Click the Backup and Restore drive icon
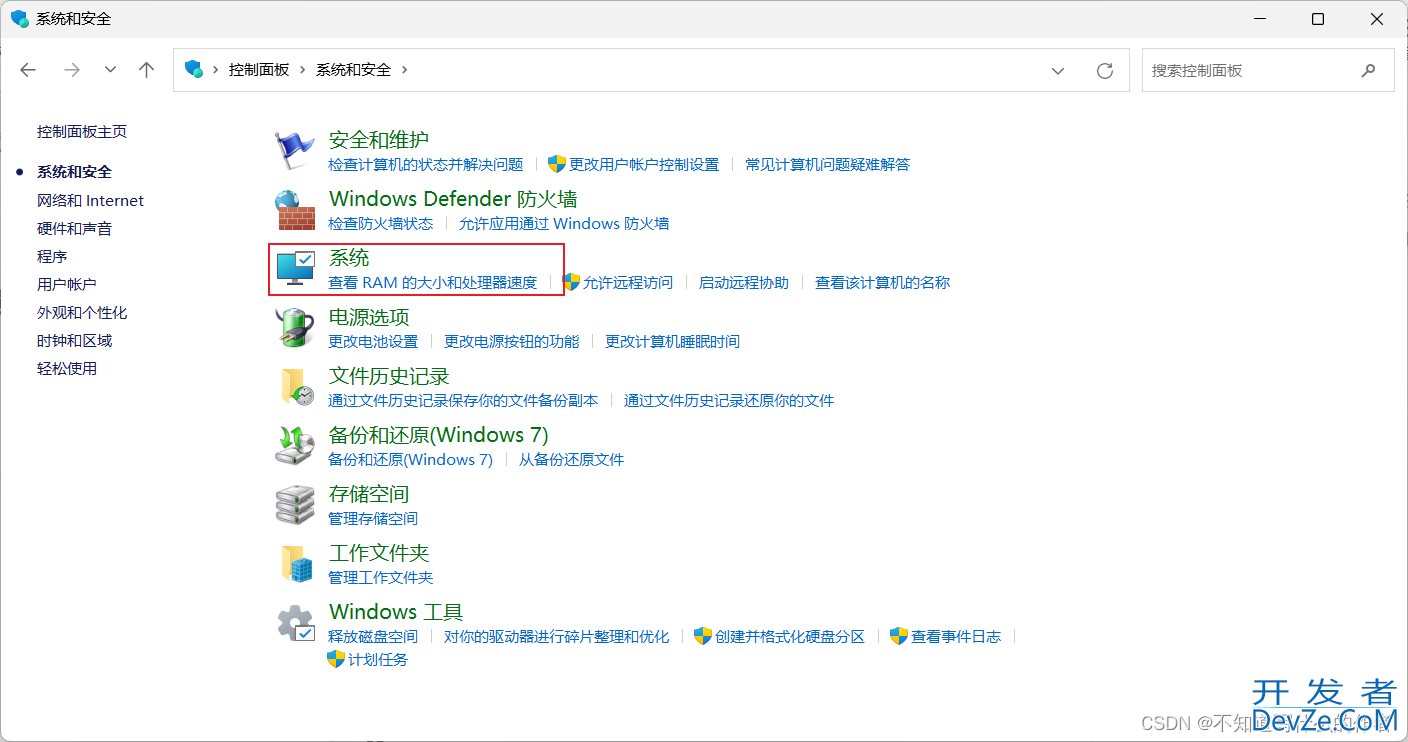Screen dimensions: 1408x742 [x=295, y=446]
